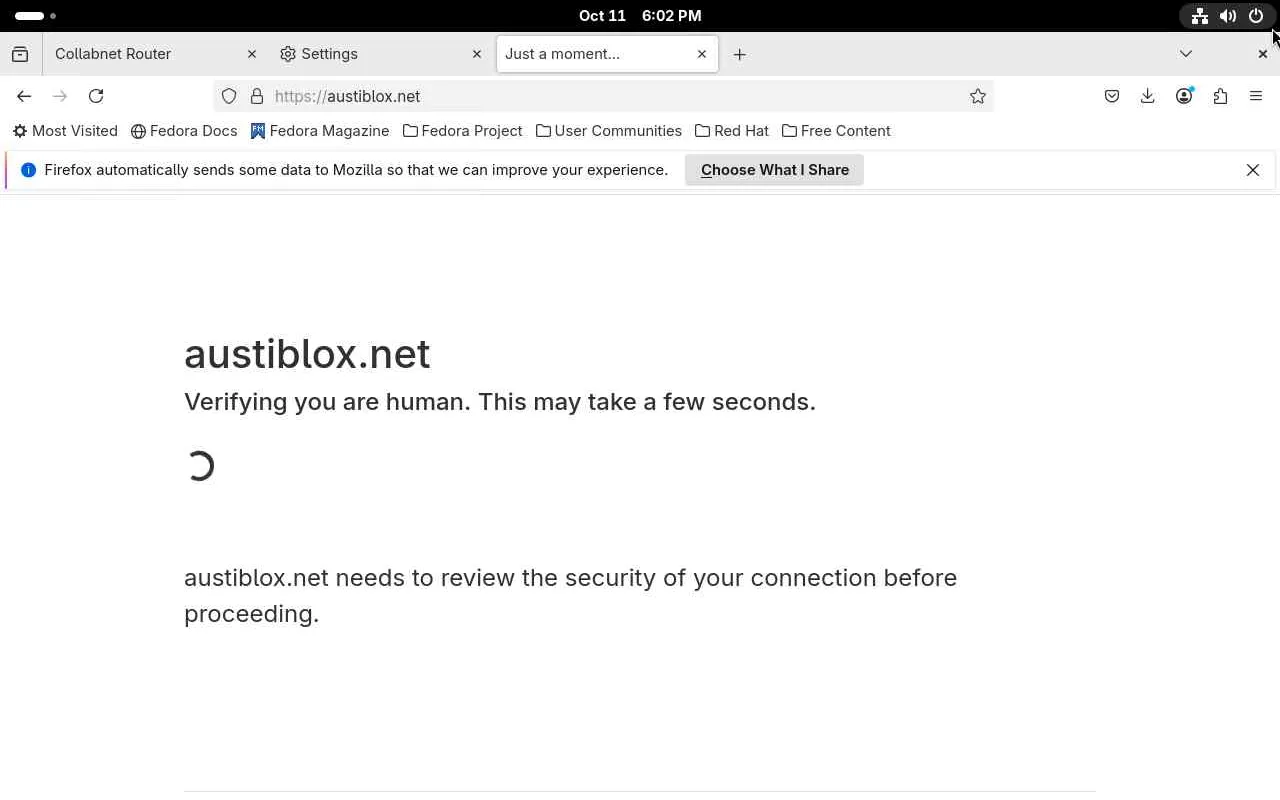The image size is (1280, 800).
Task: Click the tracking protection shield icon
Action: pyautogui.click(x=229, y=96)
